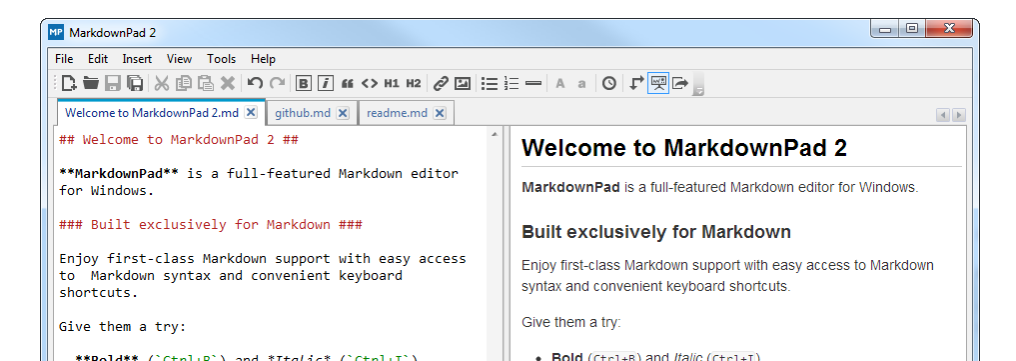Toggle the live preview pane icon

click(658, 83)
